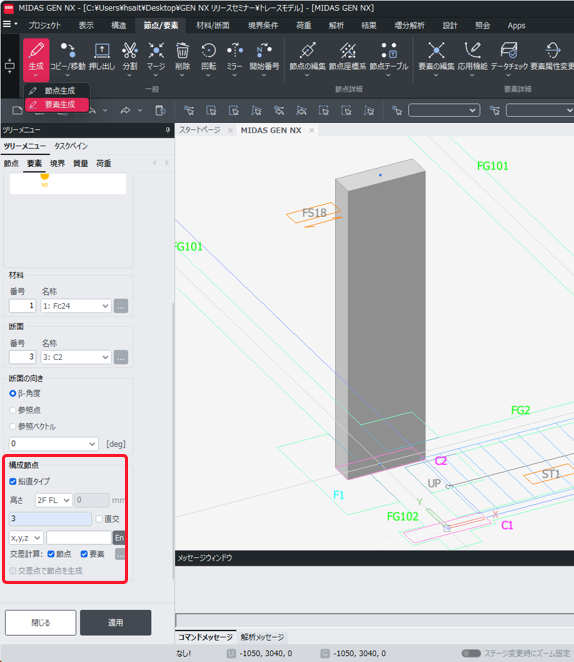
Task: Open the 応用機能 tool icon
Action: point(472,51)
